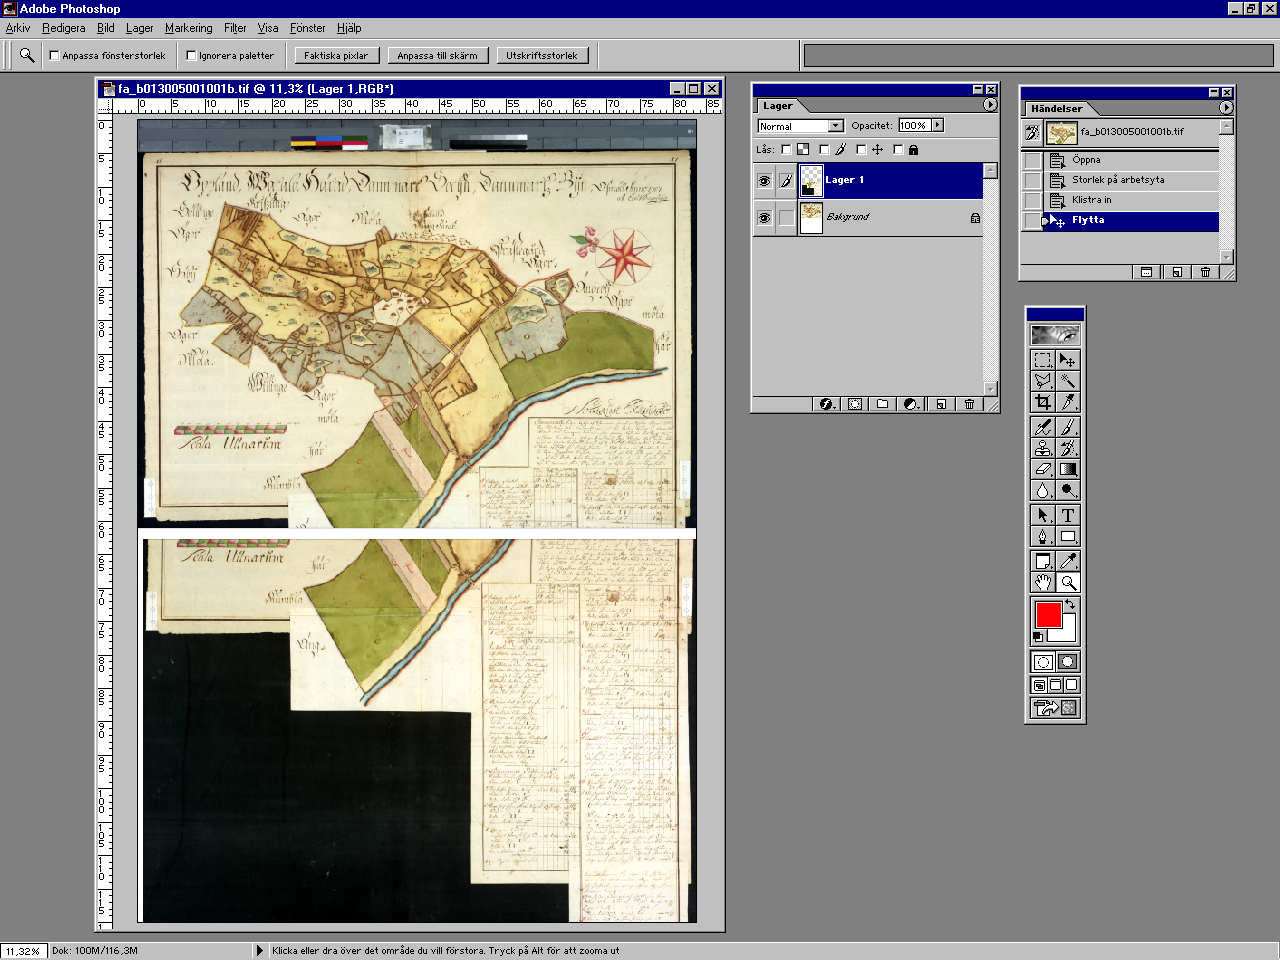Select the Eyedropper tool
1280x960 pixels.
pyautogui.click(x=1068, y=561)
